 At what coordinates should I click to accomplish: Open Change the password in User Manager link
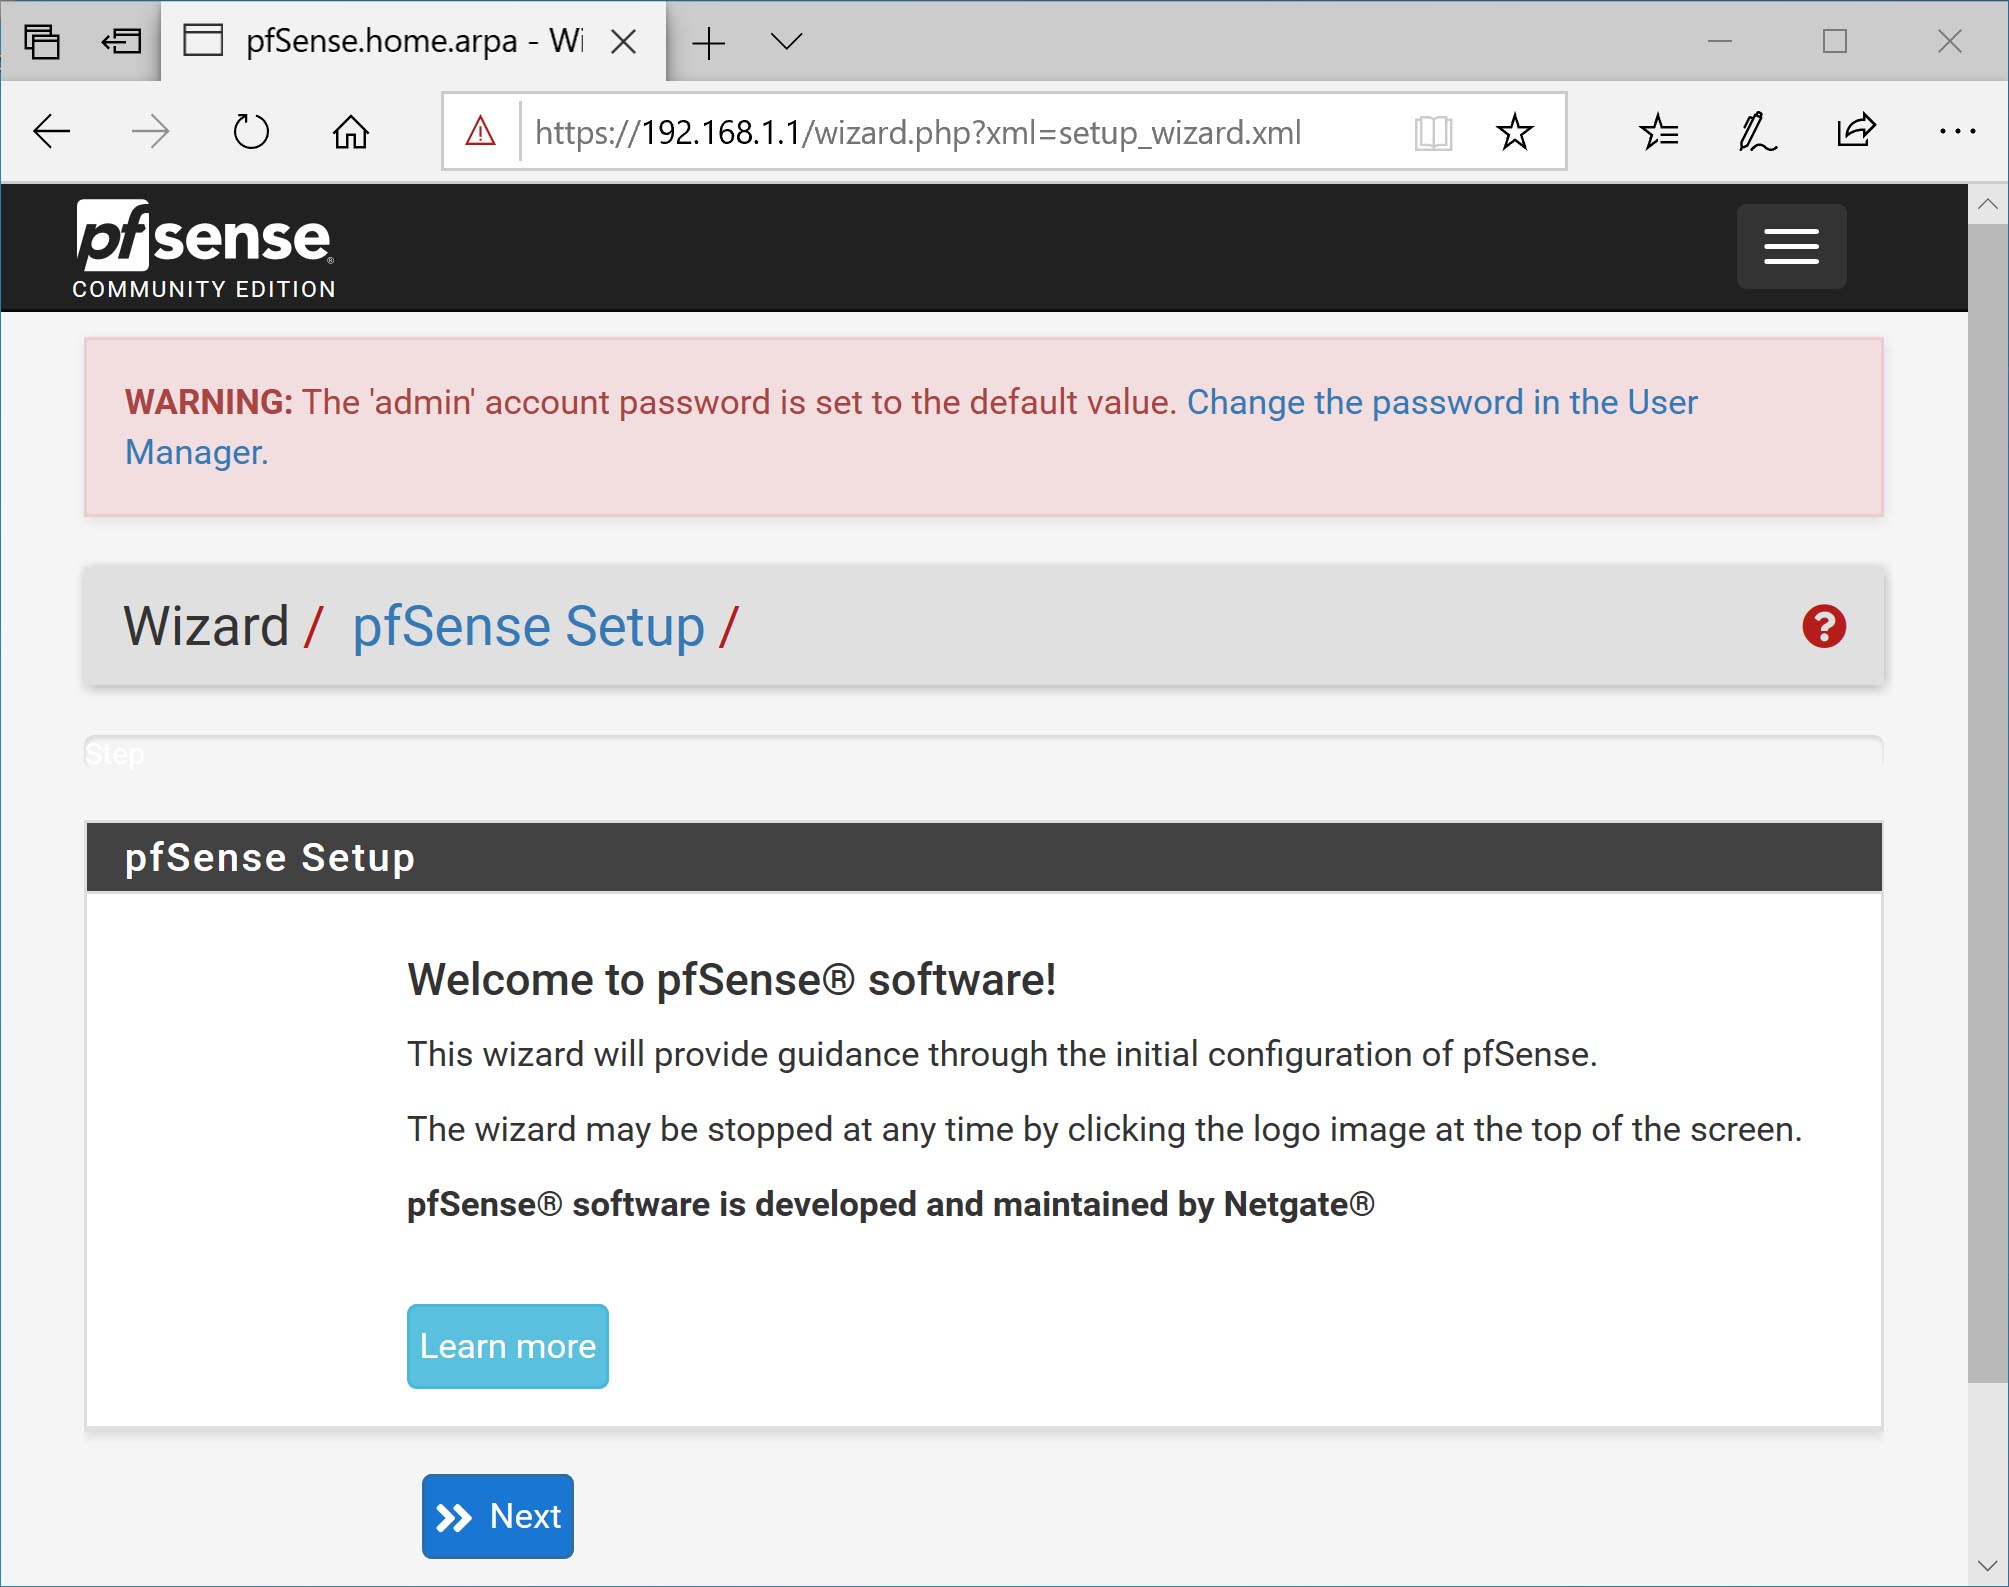1438,402
